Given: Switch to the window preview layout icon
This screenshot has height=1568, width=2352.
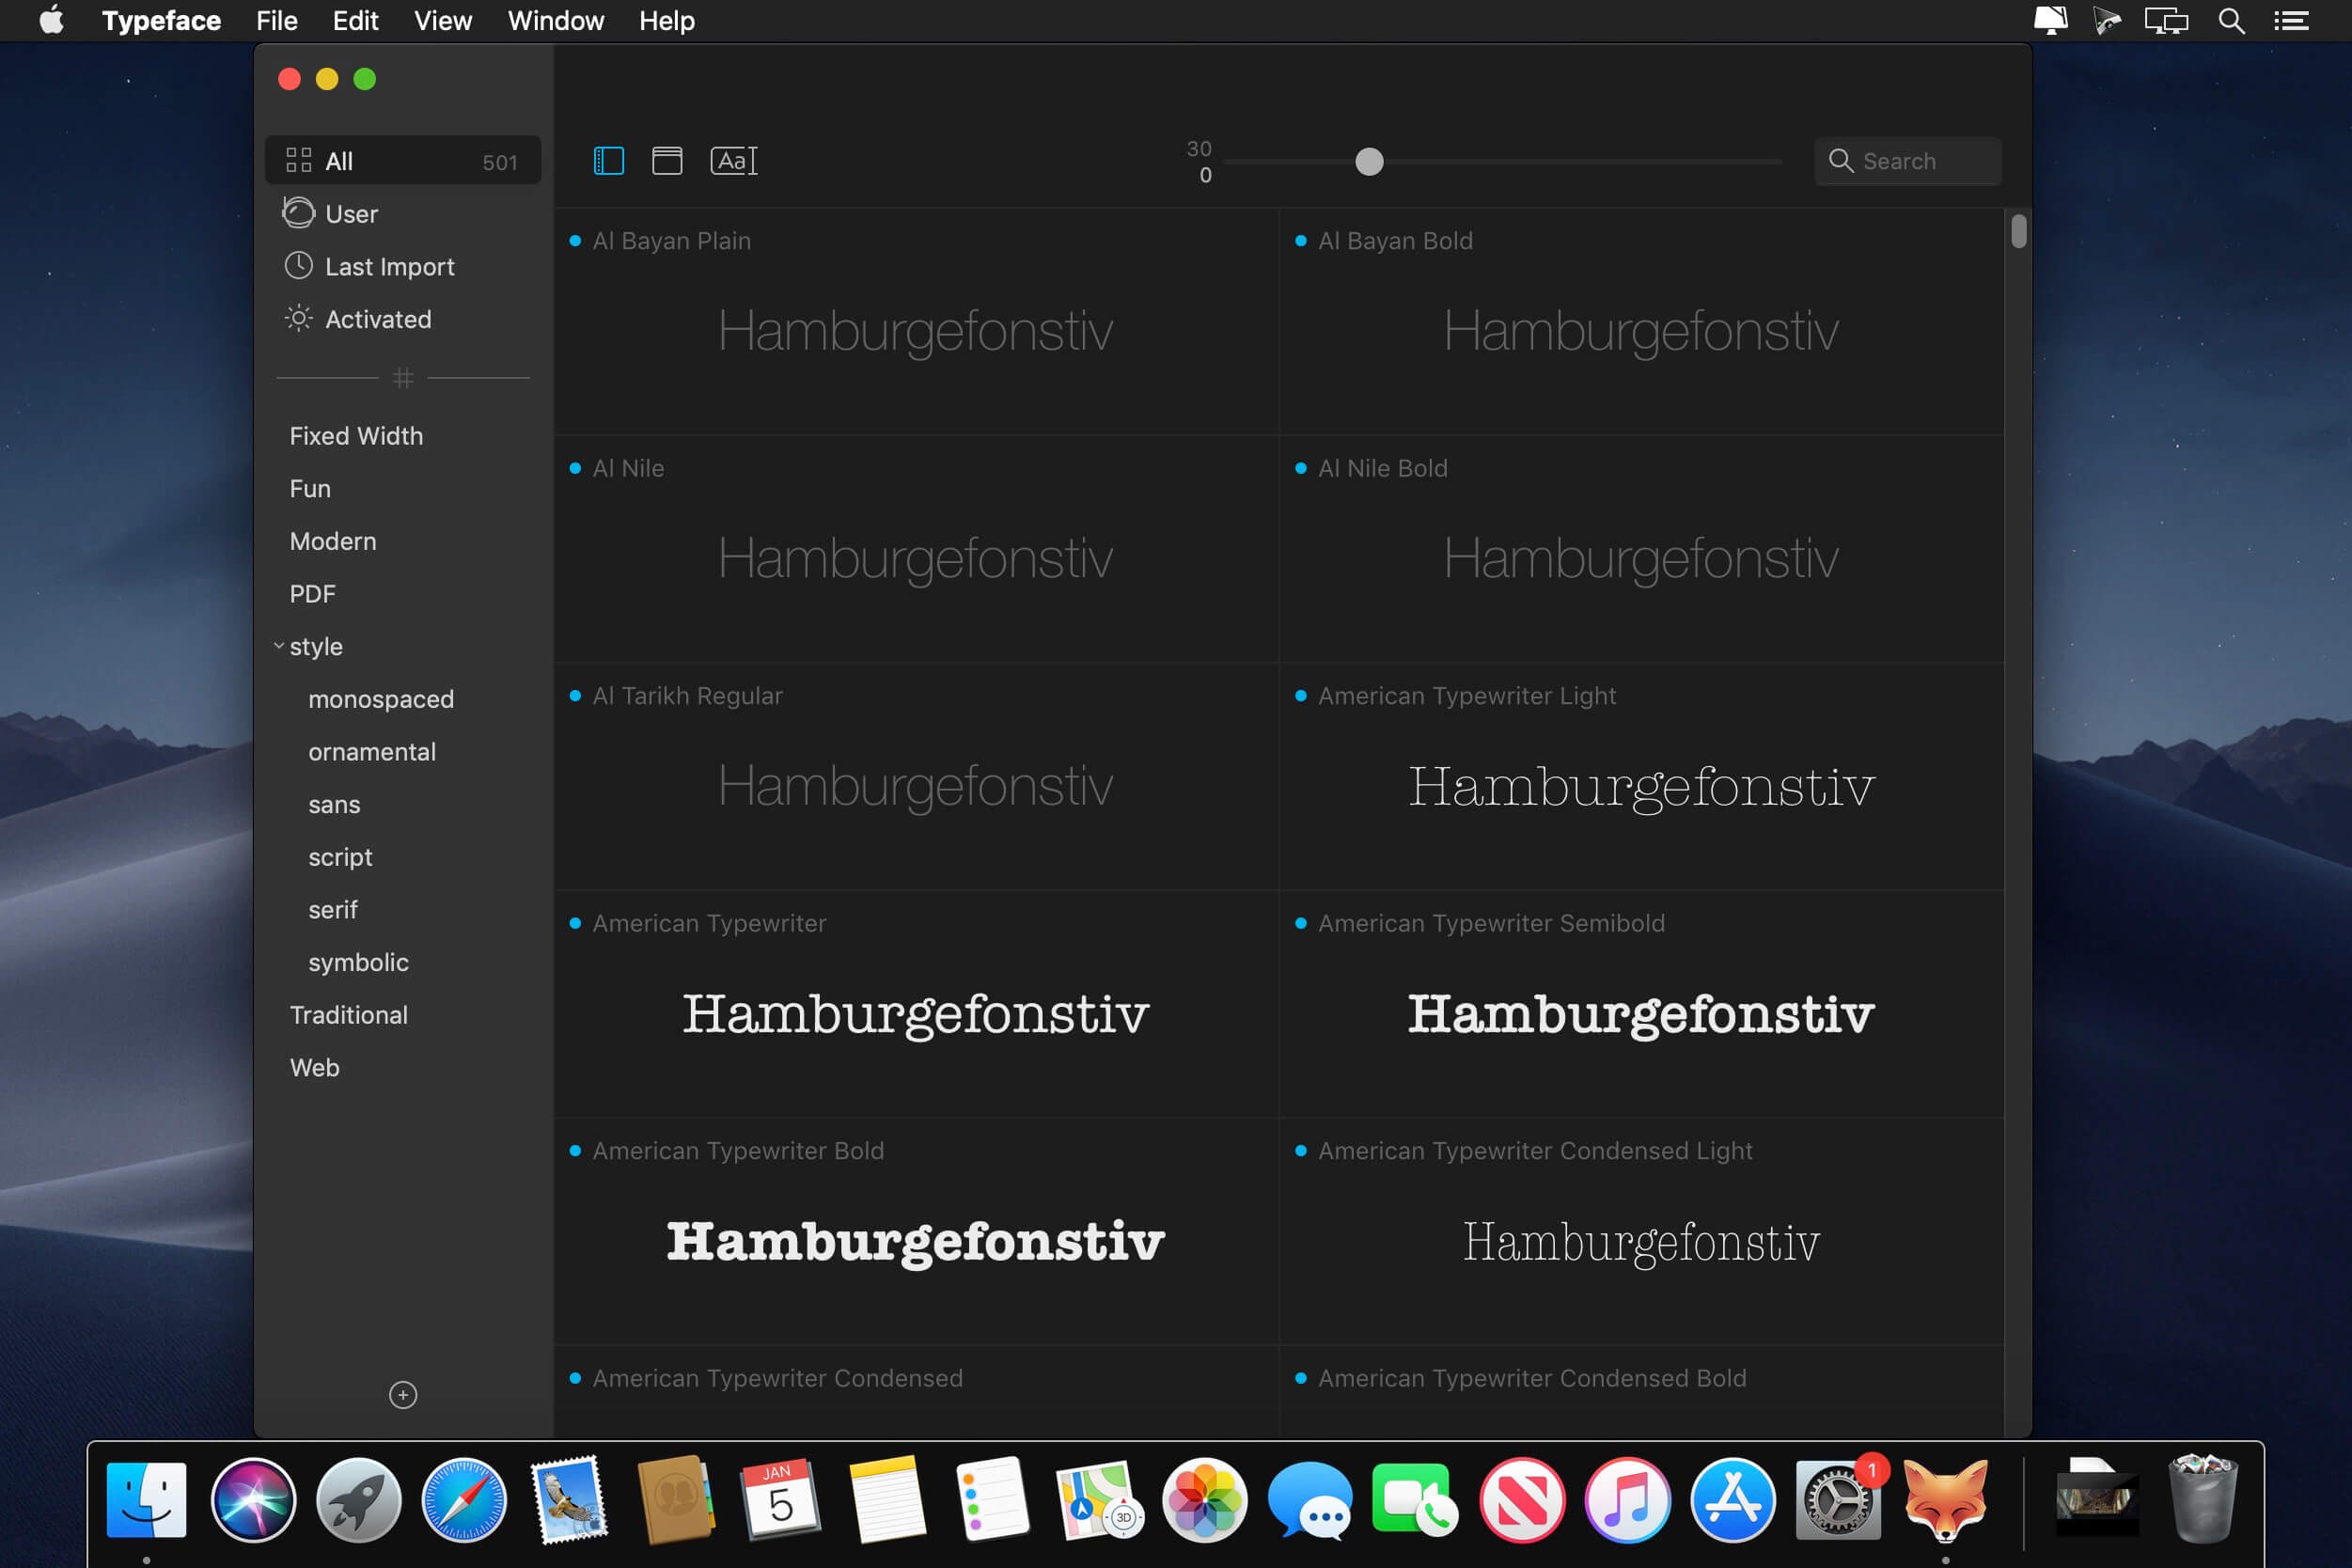Looking at the screenshot, I should (667, 161).
